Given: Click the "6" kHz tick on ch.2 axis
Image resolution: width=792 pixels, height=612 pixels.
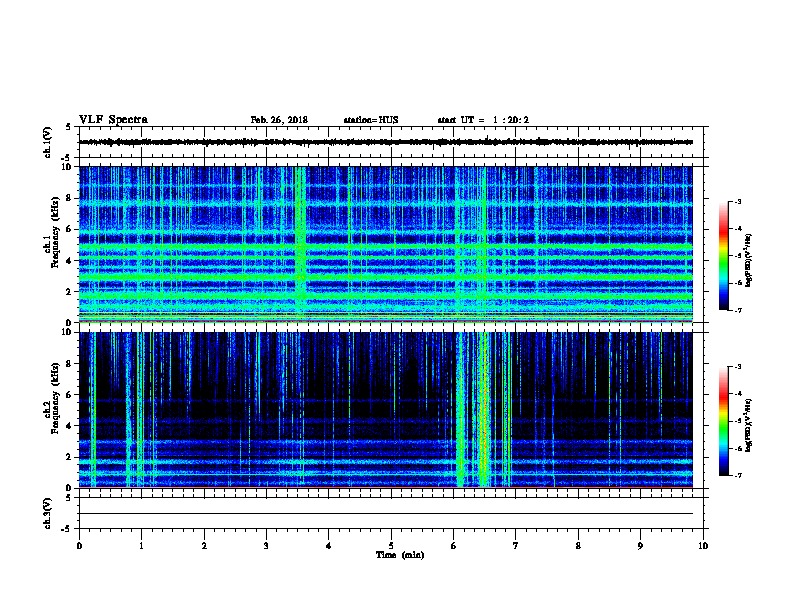Looking at the screenshot, I should pyautogui.click(x=69, y=394).
